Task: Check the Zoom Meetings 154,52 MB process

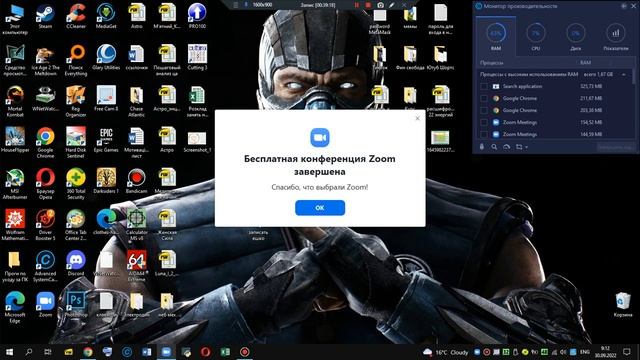Action: pyautogui.click(x=484, y=122)
